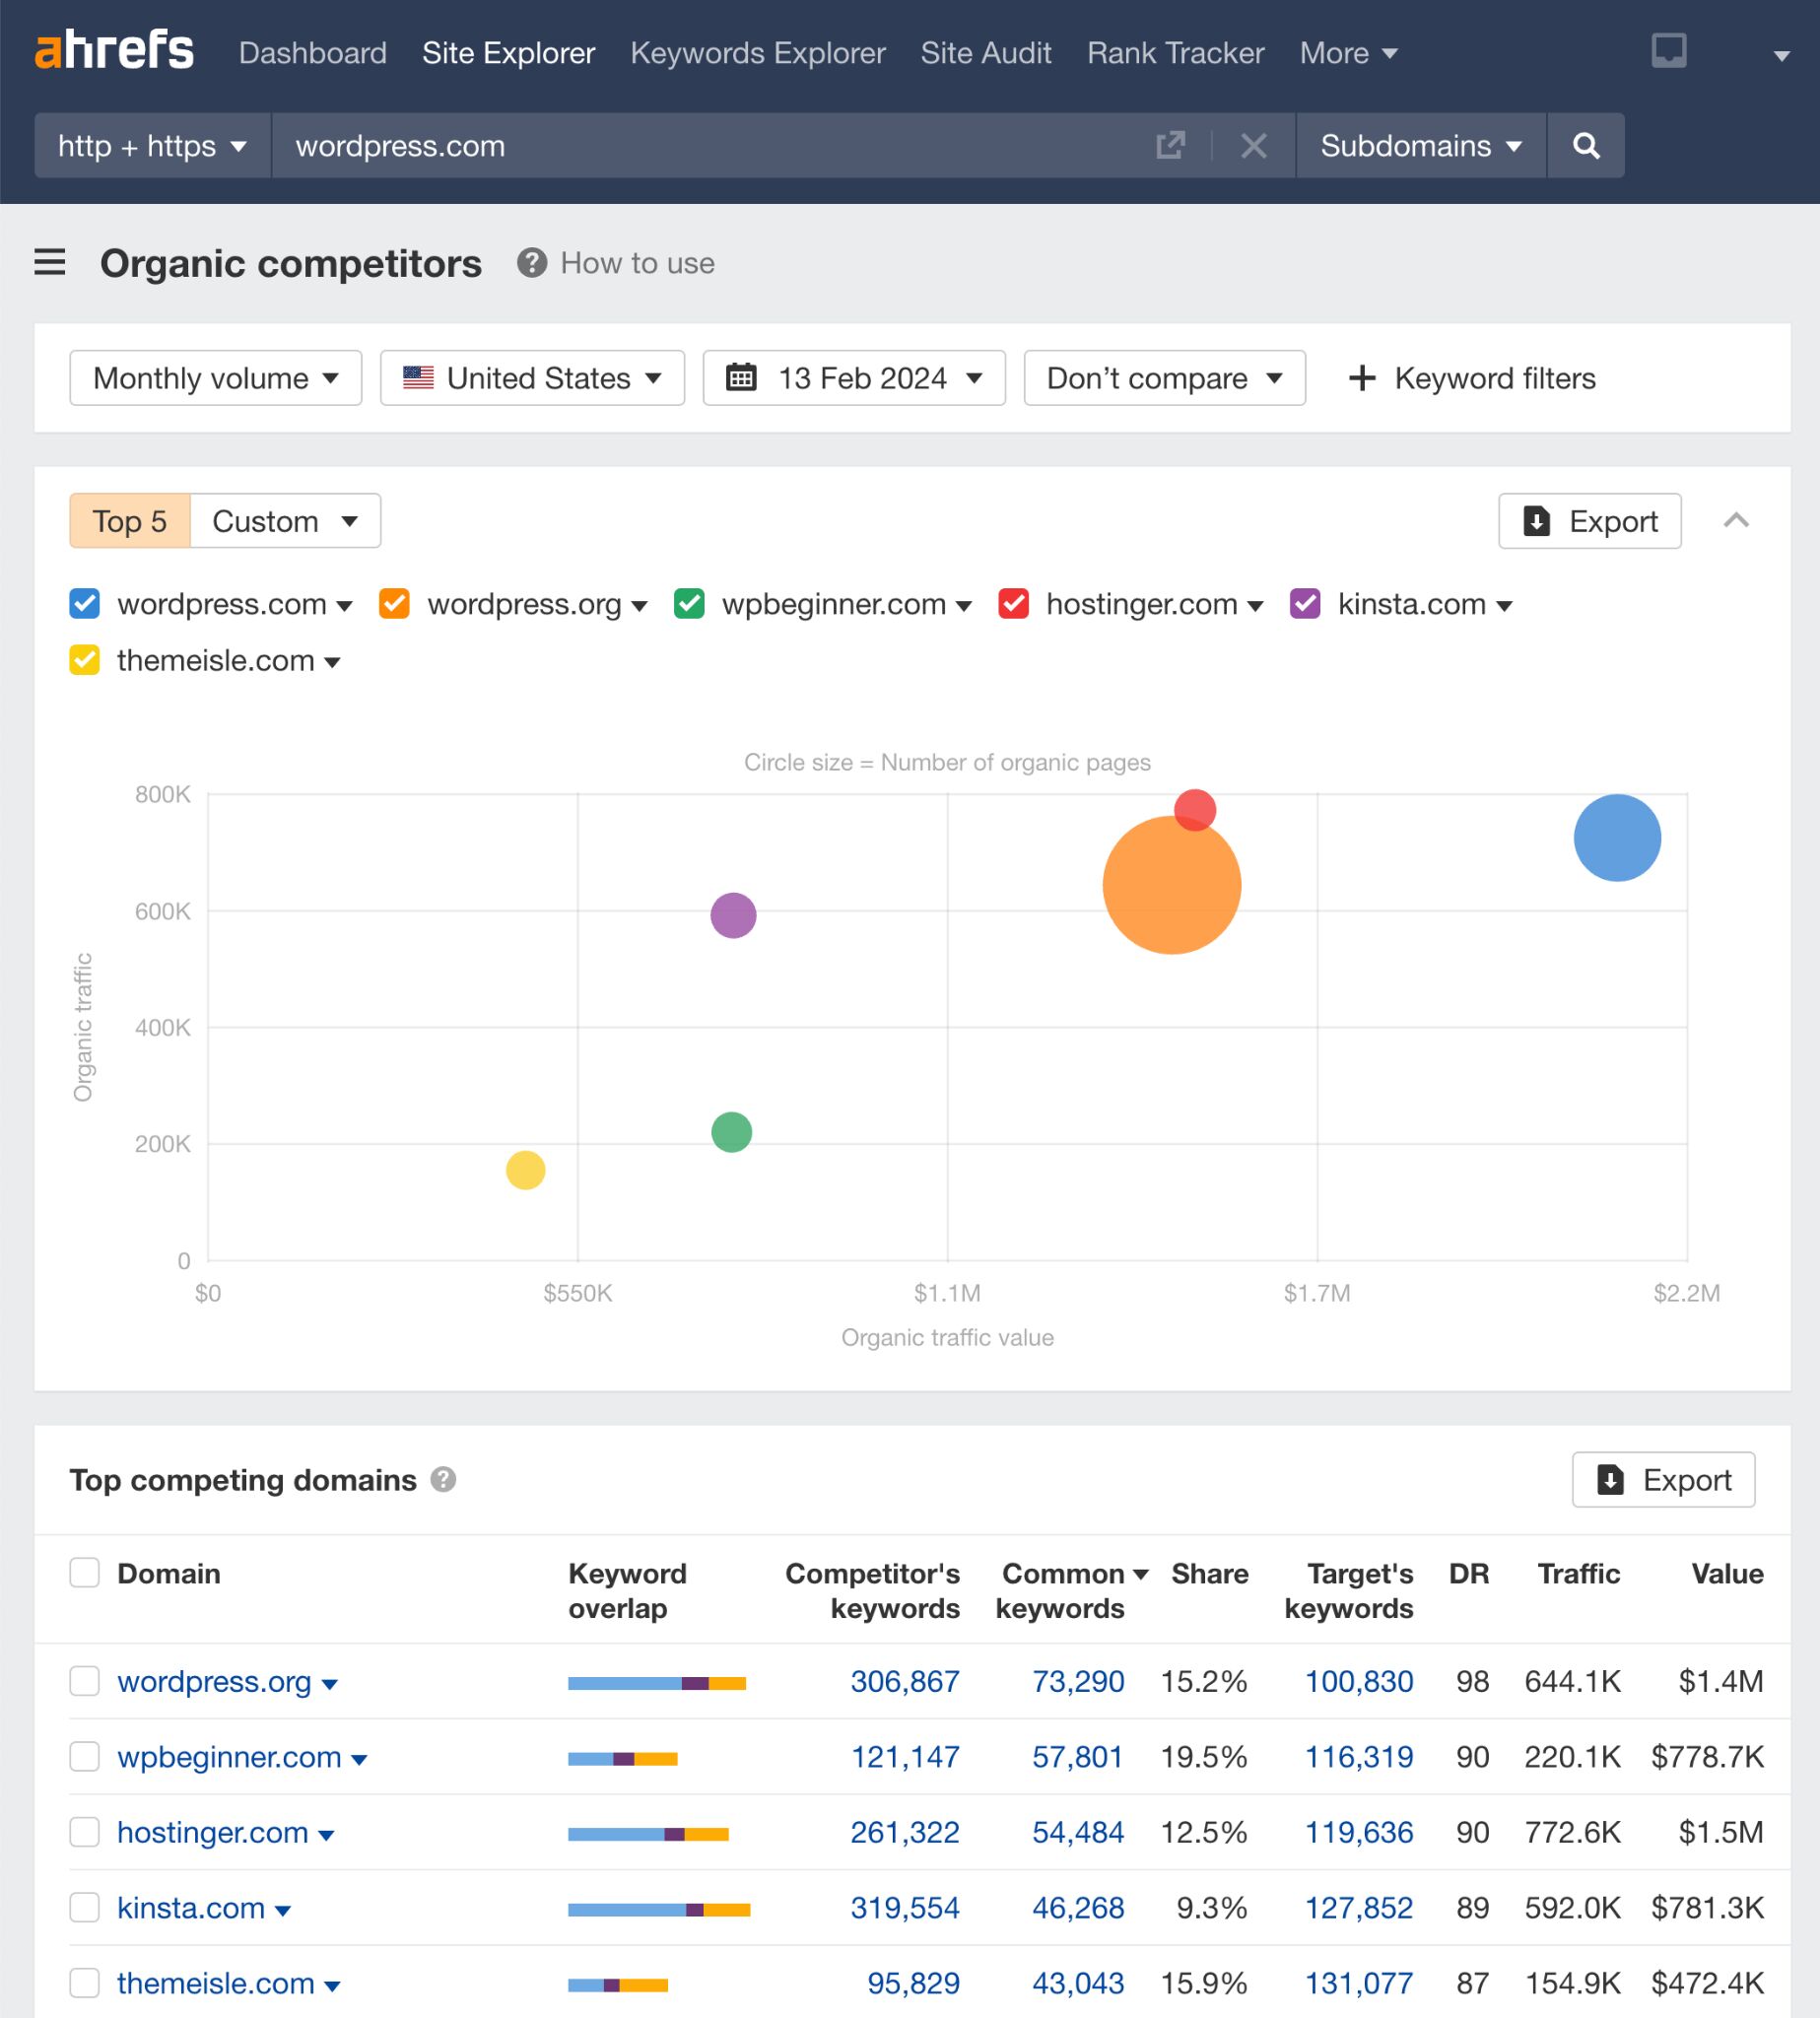This screenshot has height=2018, width=1820.
Task: Open the hamburger navigation menu
Action: [x=49, y=263]
